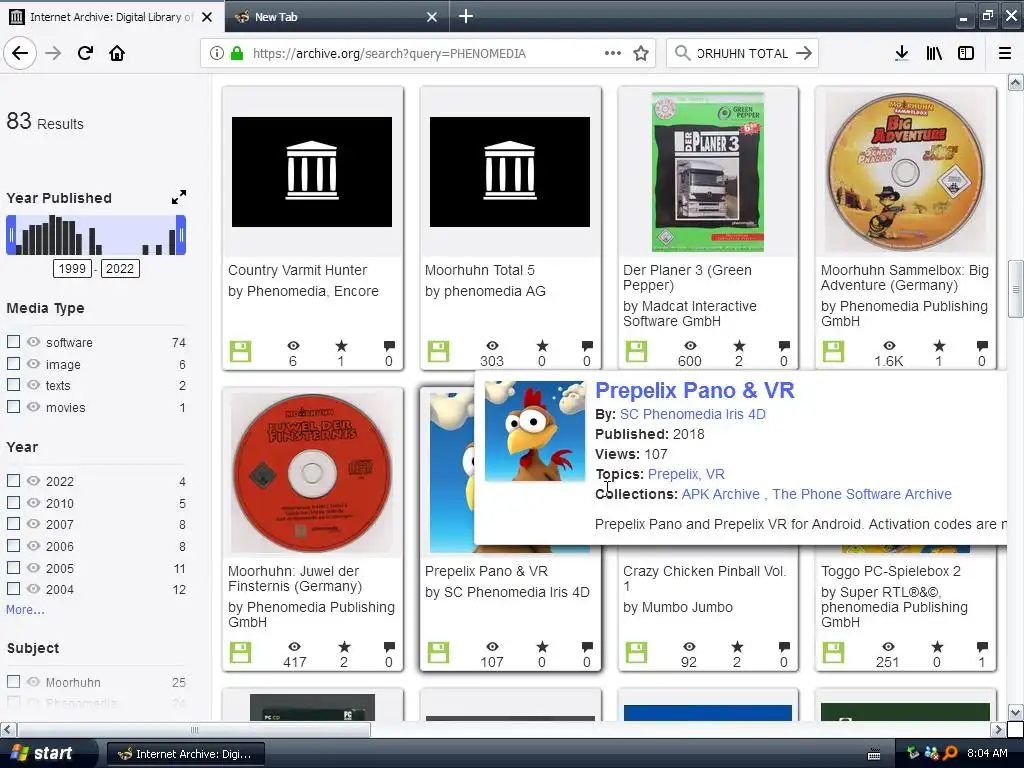Open the Prepelix topic link
The width and height of the screenshot is (1024, 768).
pyautogui.click(x=673, y=474)
